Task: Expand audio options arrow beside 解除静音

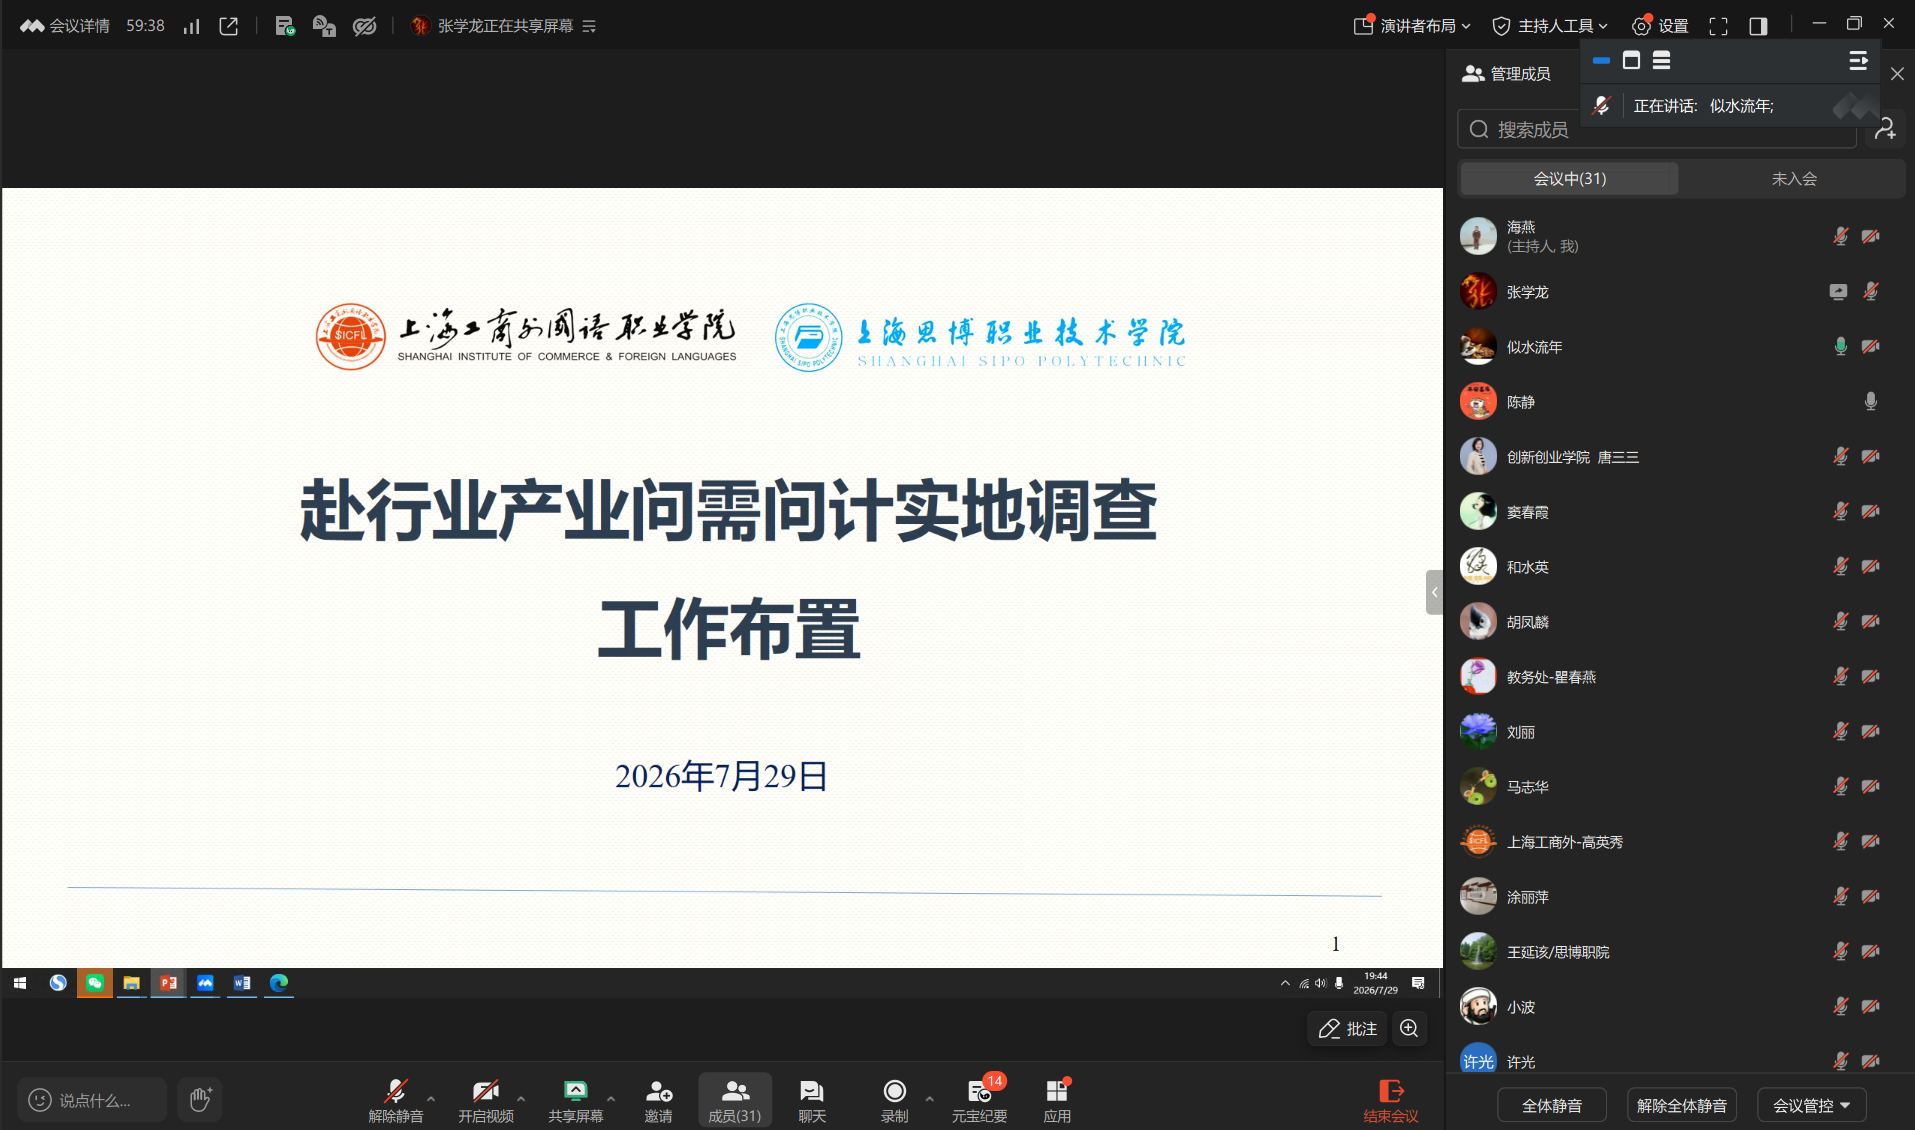Action: (431, 1098)
